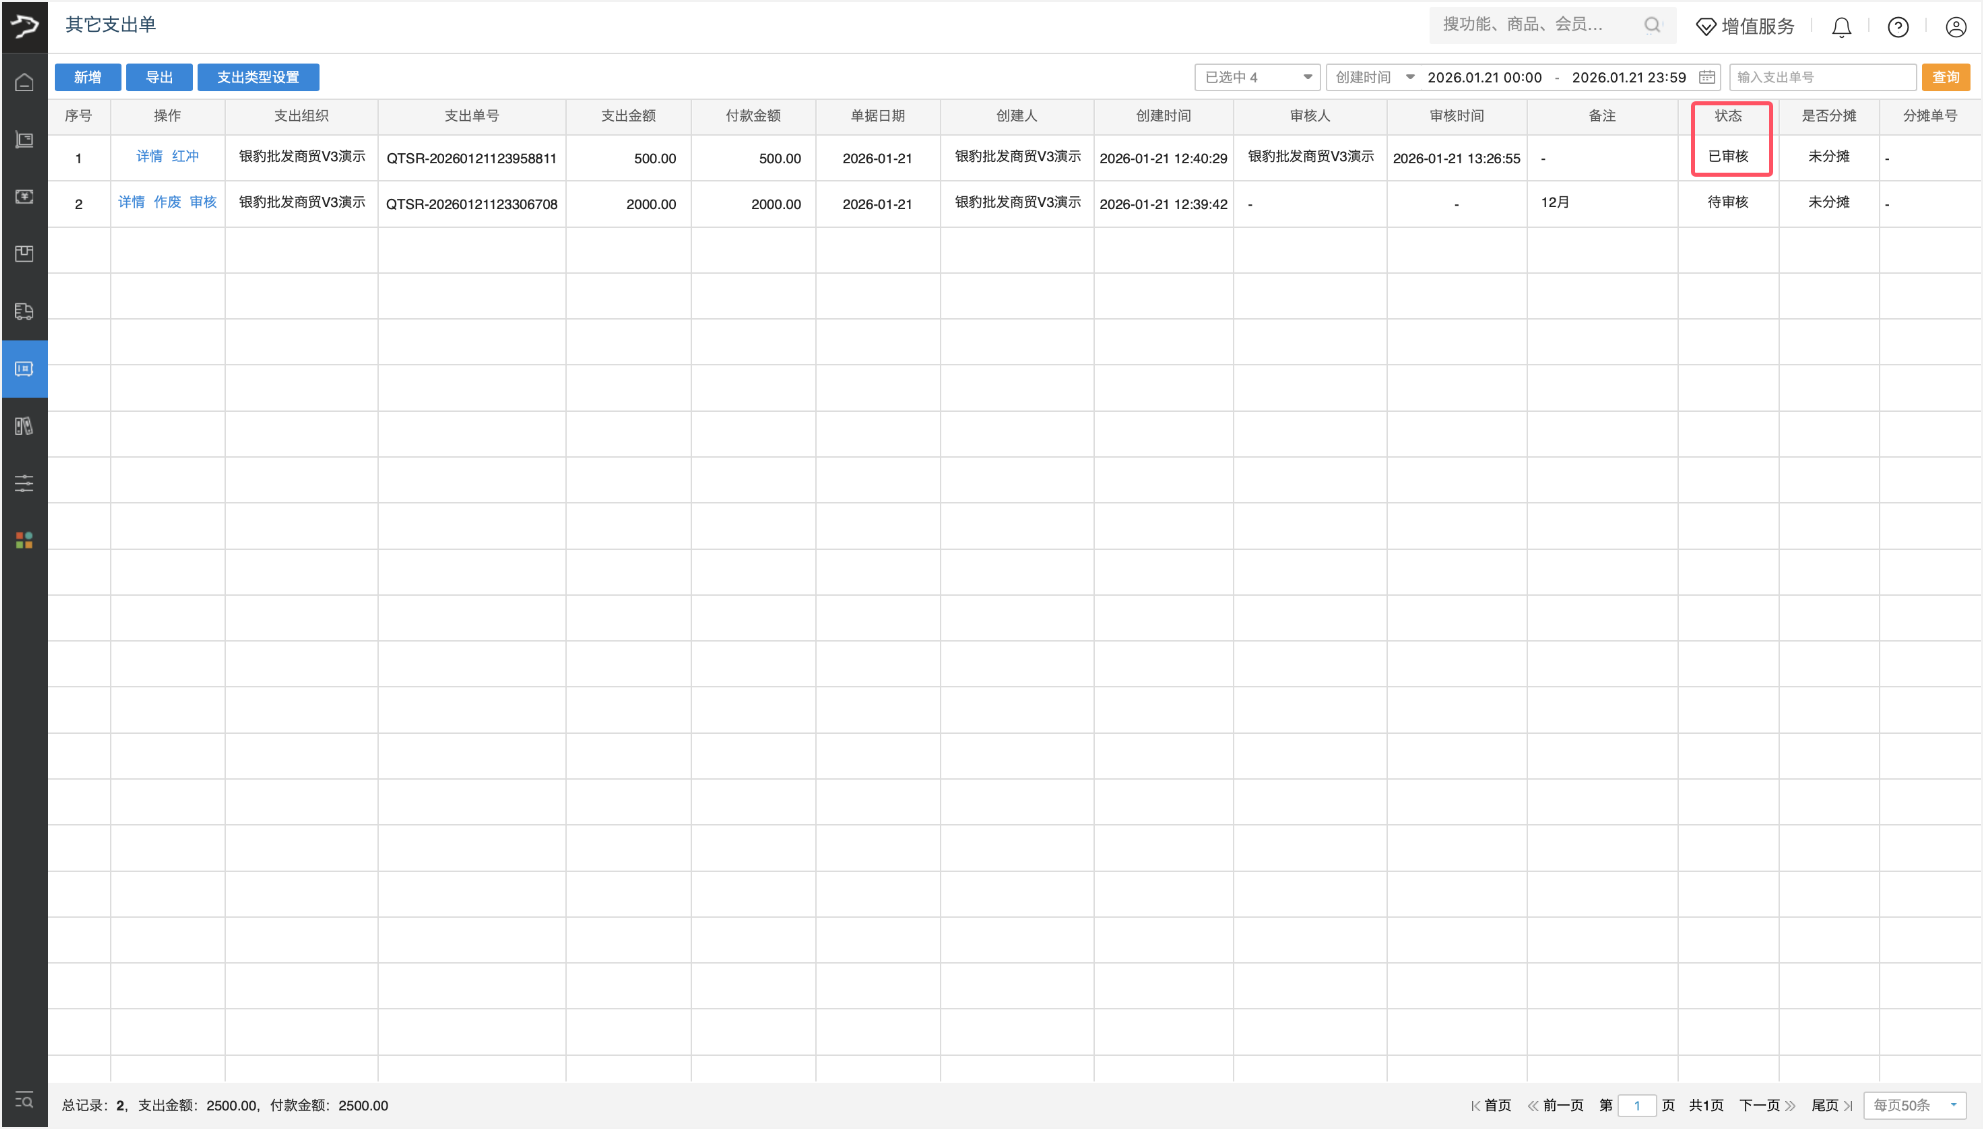Open the 每页50条 page size dropdown

[x=1913, y=1105]
